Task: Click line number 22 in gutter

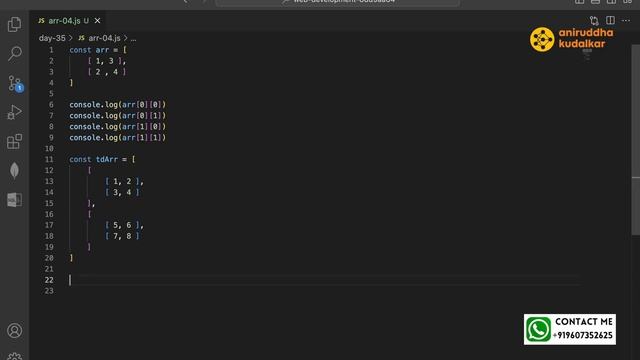Action: (49, 280)
